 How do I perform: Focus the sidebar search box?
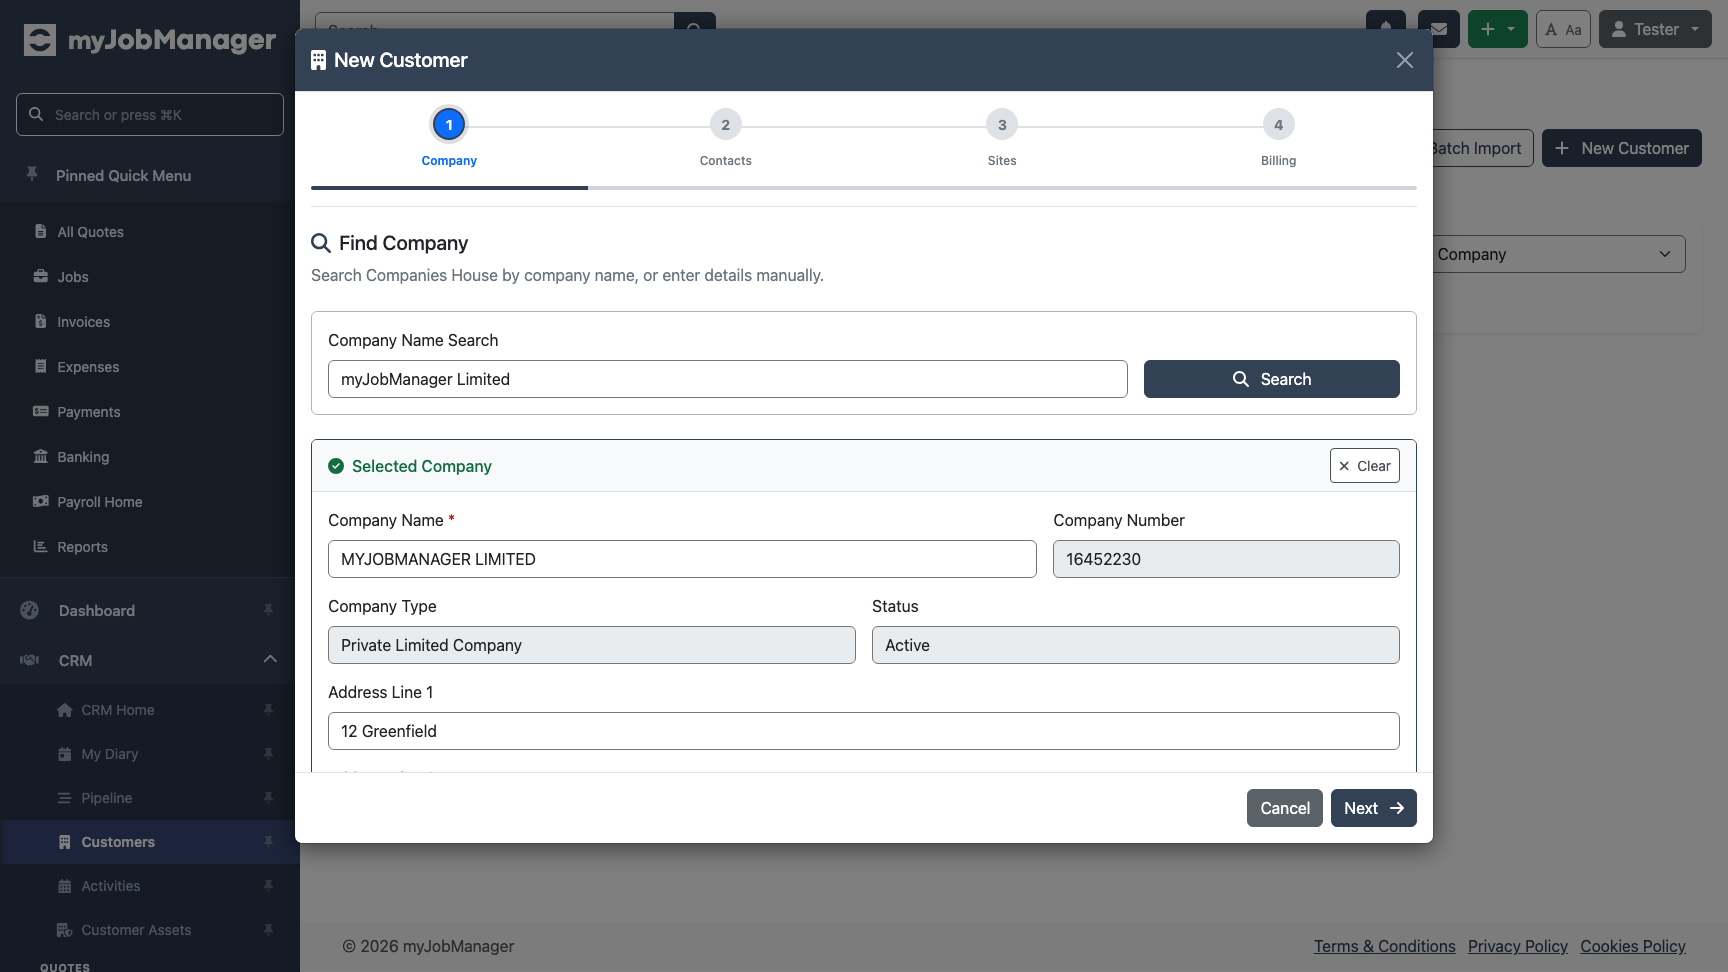(x=150, y=115)
